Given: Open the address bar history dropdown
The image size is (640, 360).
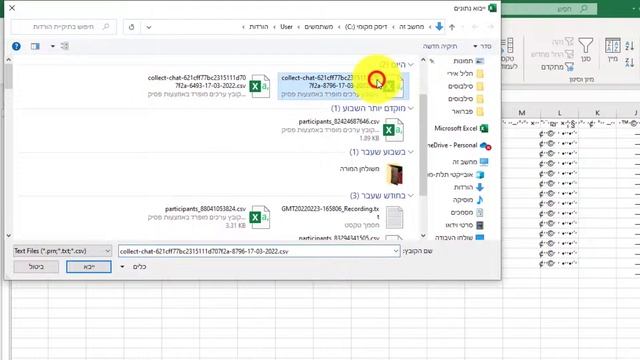Looking at the screenshot, I should coord(149,27).
